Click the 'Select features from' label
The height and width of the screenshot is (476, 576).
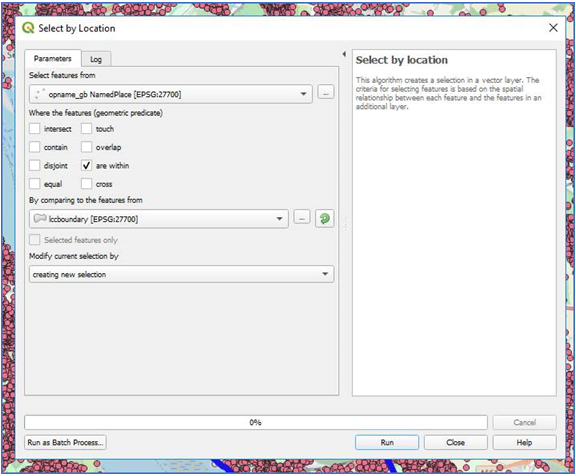pos(62,75)
